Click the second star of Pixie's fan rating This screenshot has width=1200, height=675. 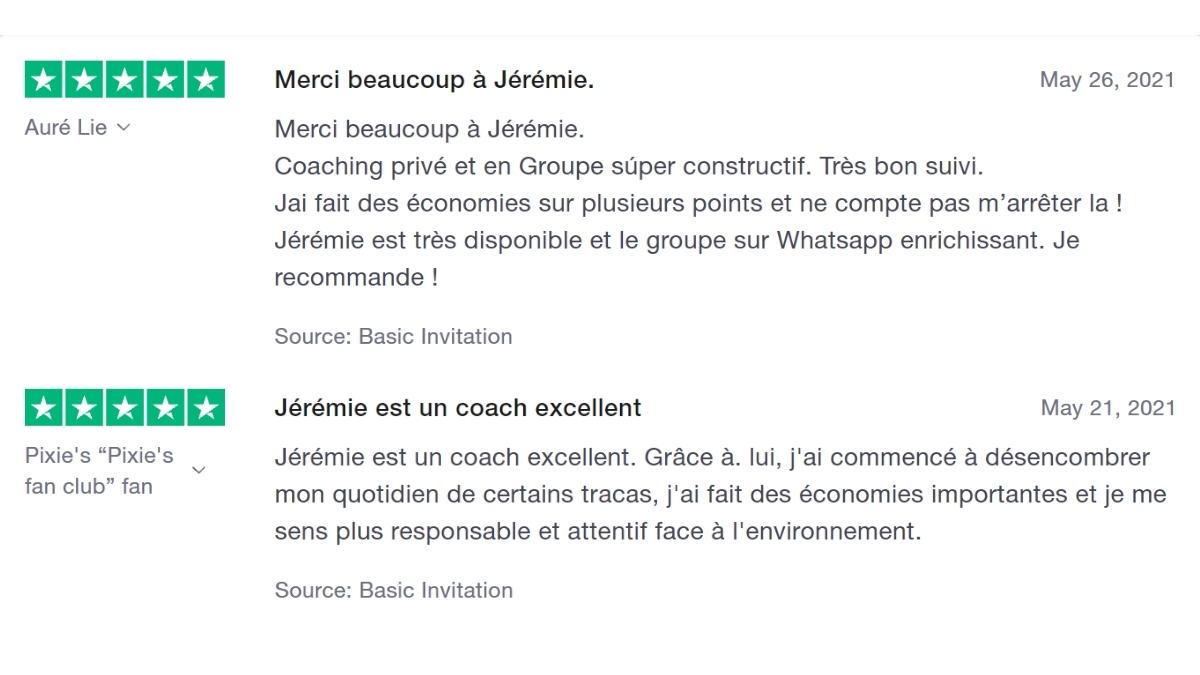84,408
